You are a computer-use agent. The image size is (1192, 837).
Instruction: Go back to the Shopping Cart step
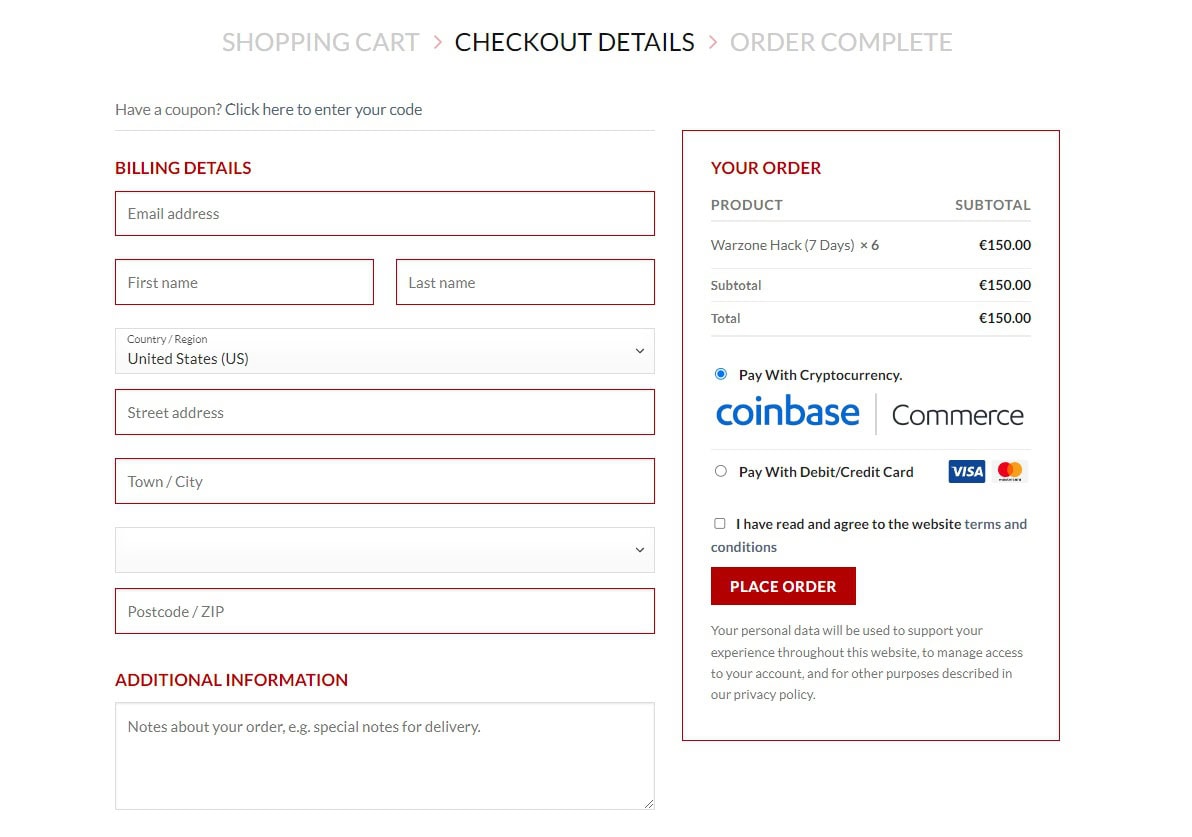coord(320,42)
